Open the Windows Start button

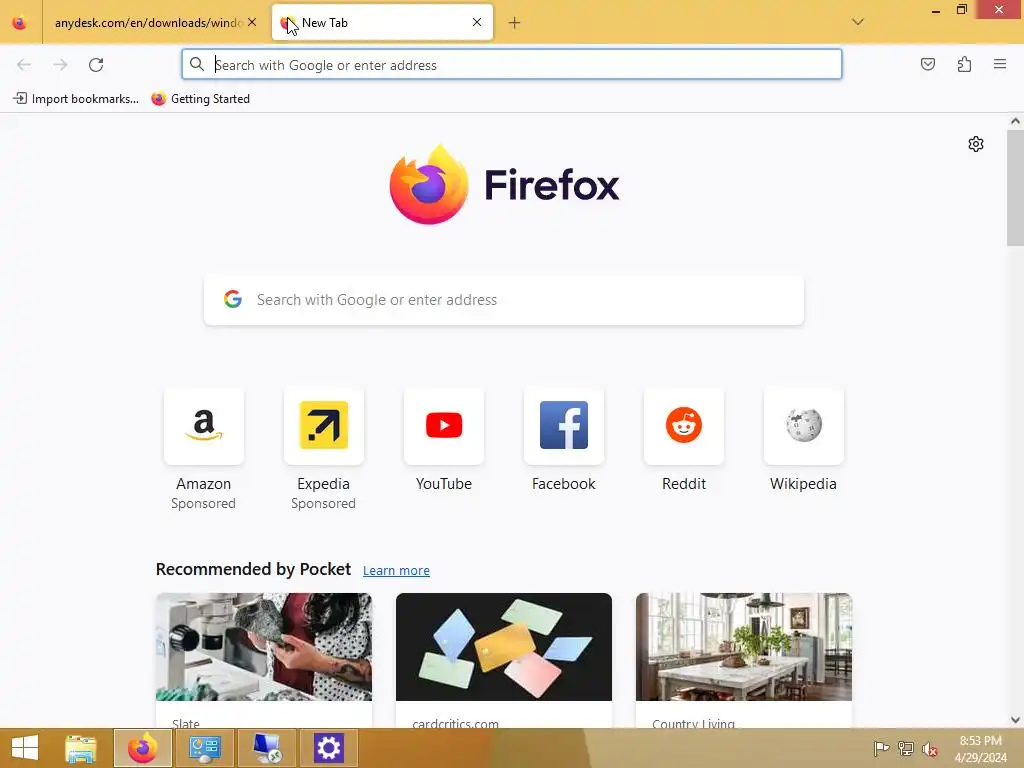(25, 748)
